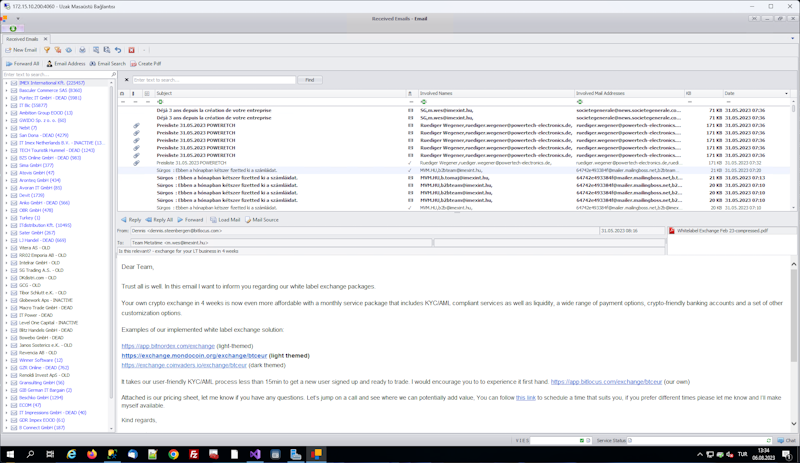
Task: Expand Ambition Group EOOD folder
Action: [7, 113]
